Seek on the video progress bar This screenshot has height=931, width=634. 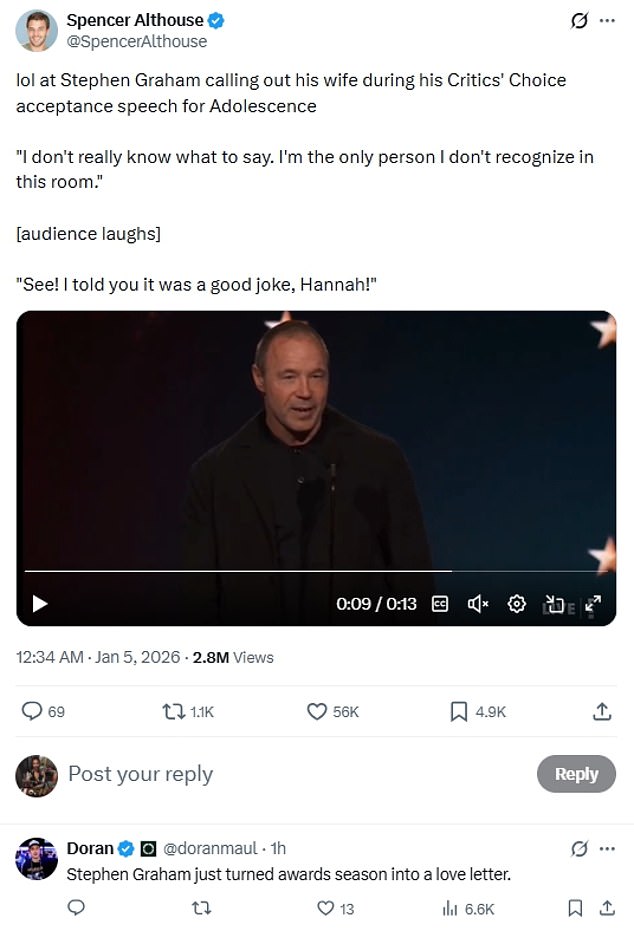click(300, 571)
